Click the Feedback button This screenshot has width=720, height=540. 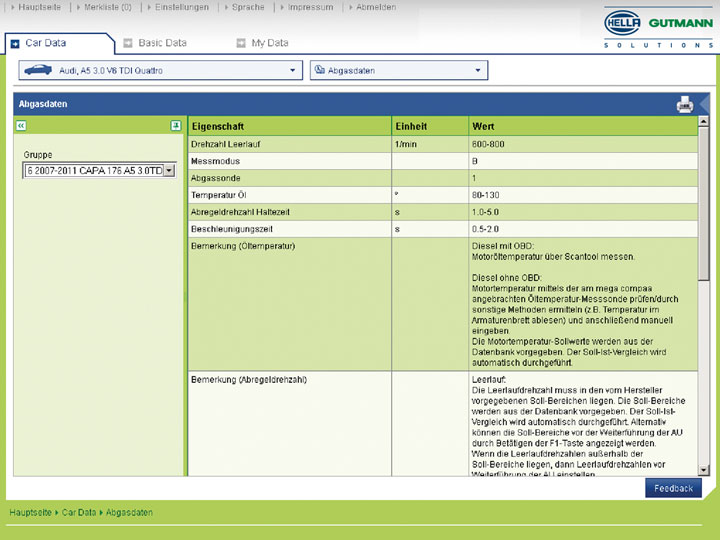click(x=673, y=488)
